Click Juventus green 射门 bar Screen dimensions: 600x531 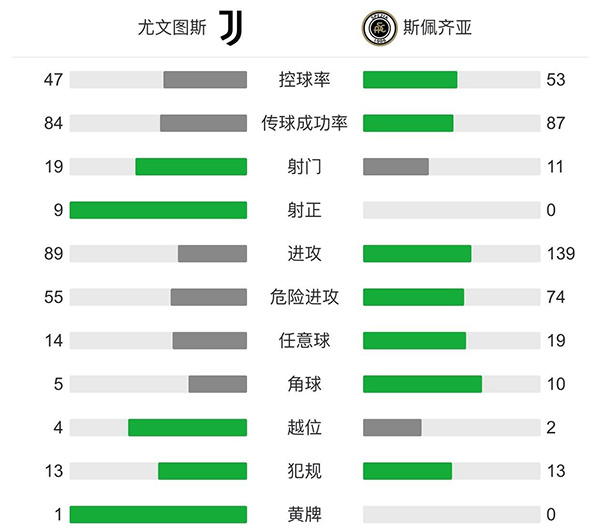tap(191, 167)
